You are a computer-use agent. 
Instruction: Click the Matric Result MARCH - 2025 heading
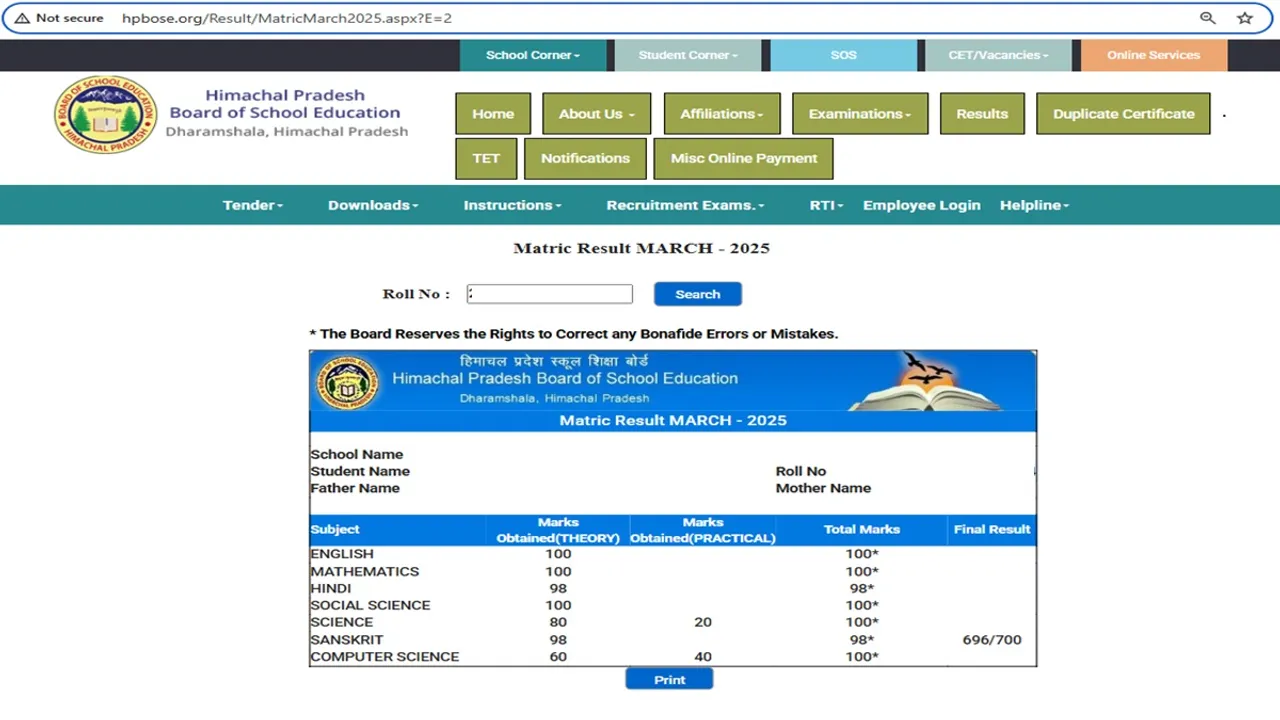(641, 248)
